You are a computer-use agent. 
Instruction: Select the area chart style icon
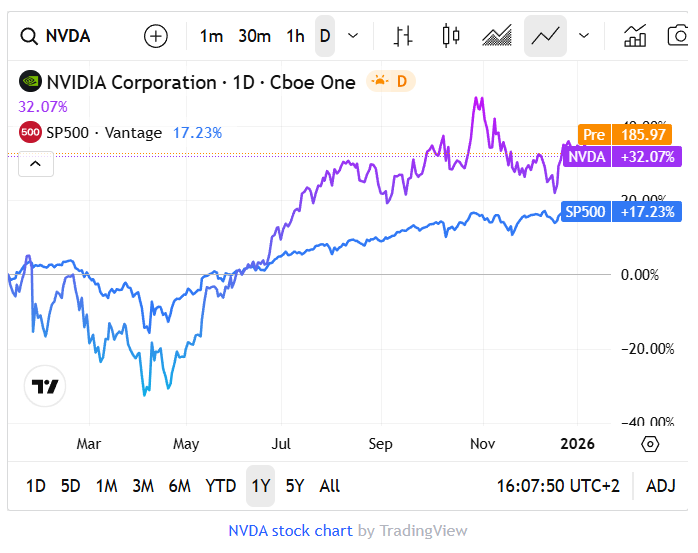coord(497,36)
